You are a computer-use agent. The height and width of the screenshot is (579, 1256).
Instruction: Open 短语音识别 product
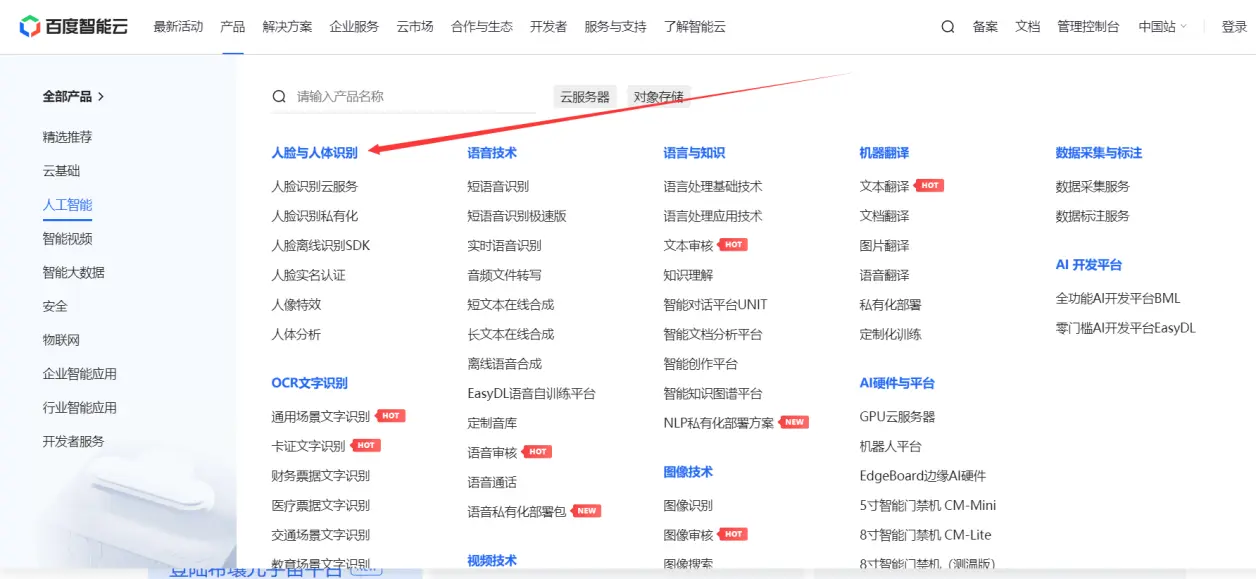(x=498, y=186)
